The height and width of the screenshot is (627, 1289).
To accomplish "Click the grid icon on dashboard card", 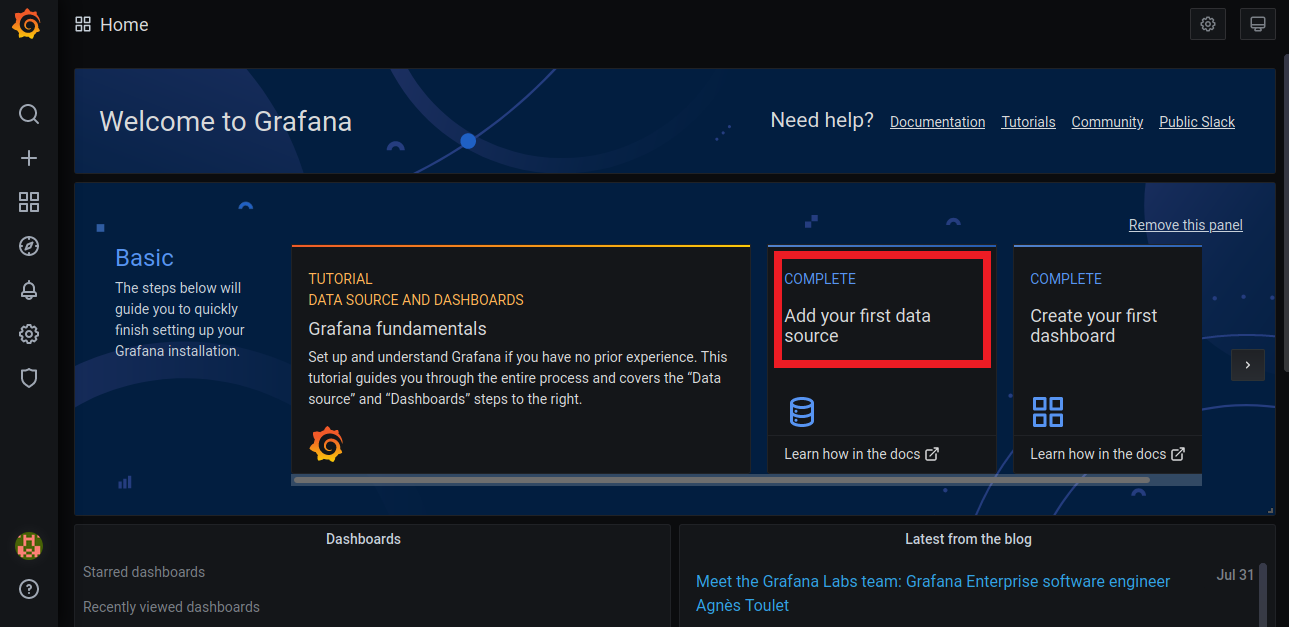I will [x=1048, y=412].
